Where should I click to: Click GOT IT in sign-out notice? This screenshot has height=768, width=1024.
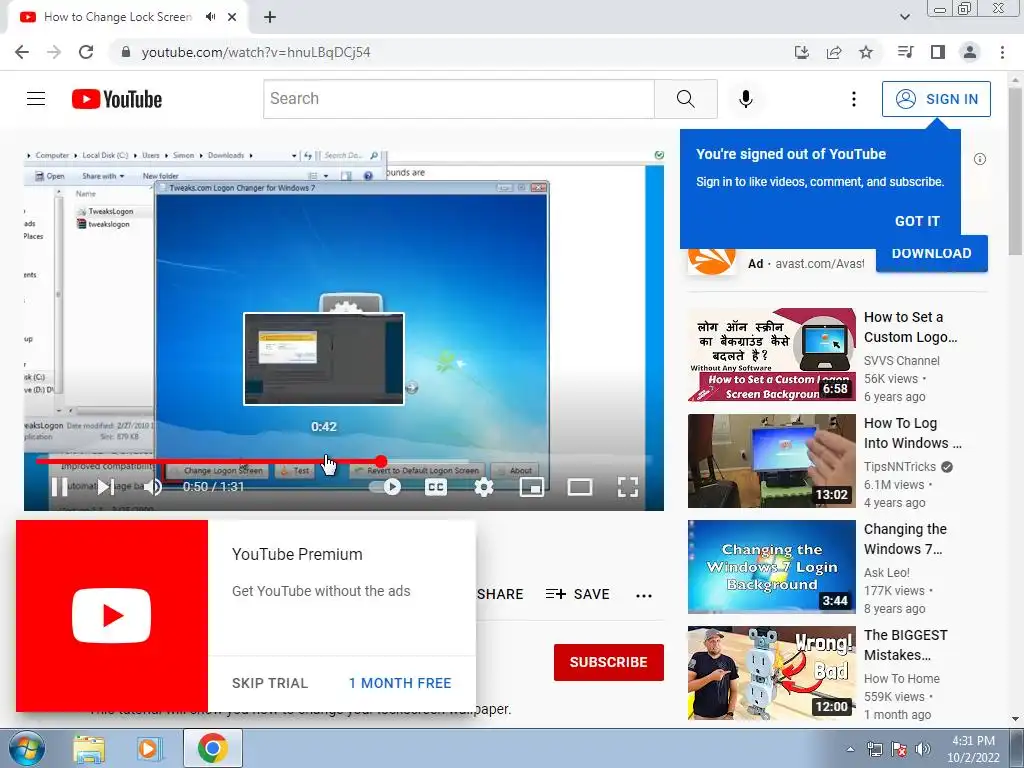point(917,221)
